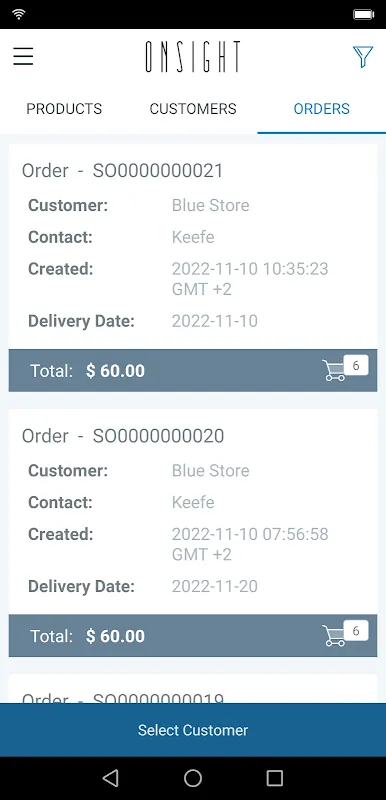Tap delivery date 2022-11-20
Screen dimensions: 386x800
coord(215,586)
